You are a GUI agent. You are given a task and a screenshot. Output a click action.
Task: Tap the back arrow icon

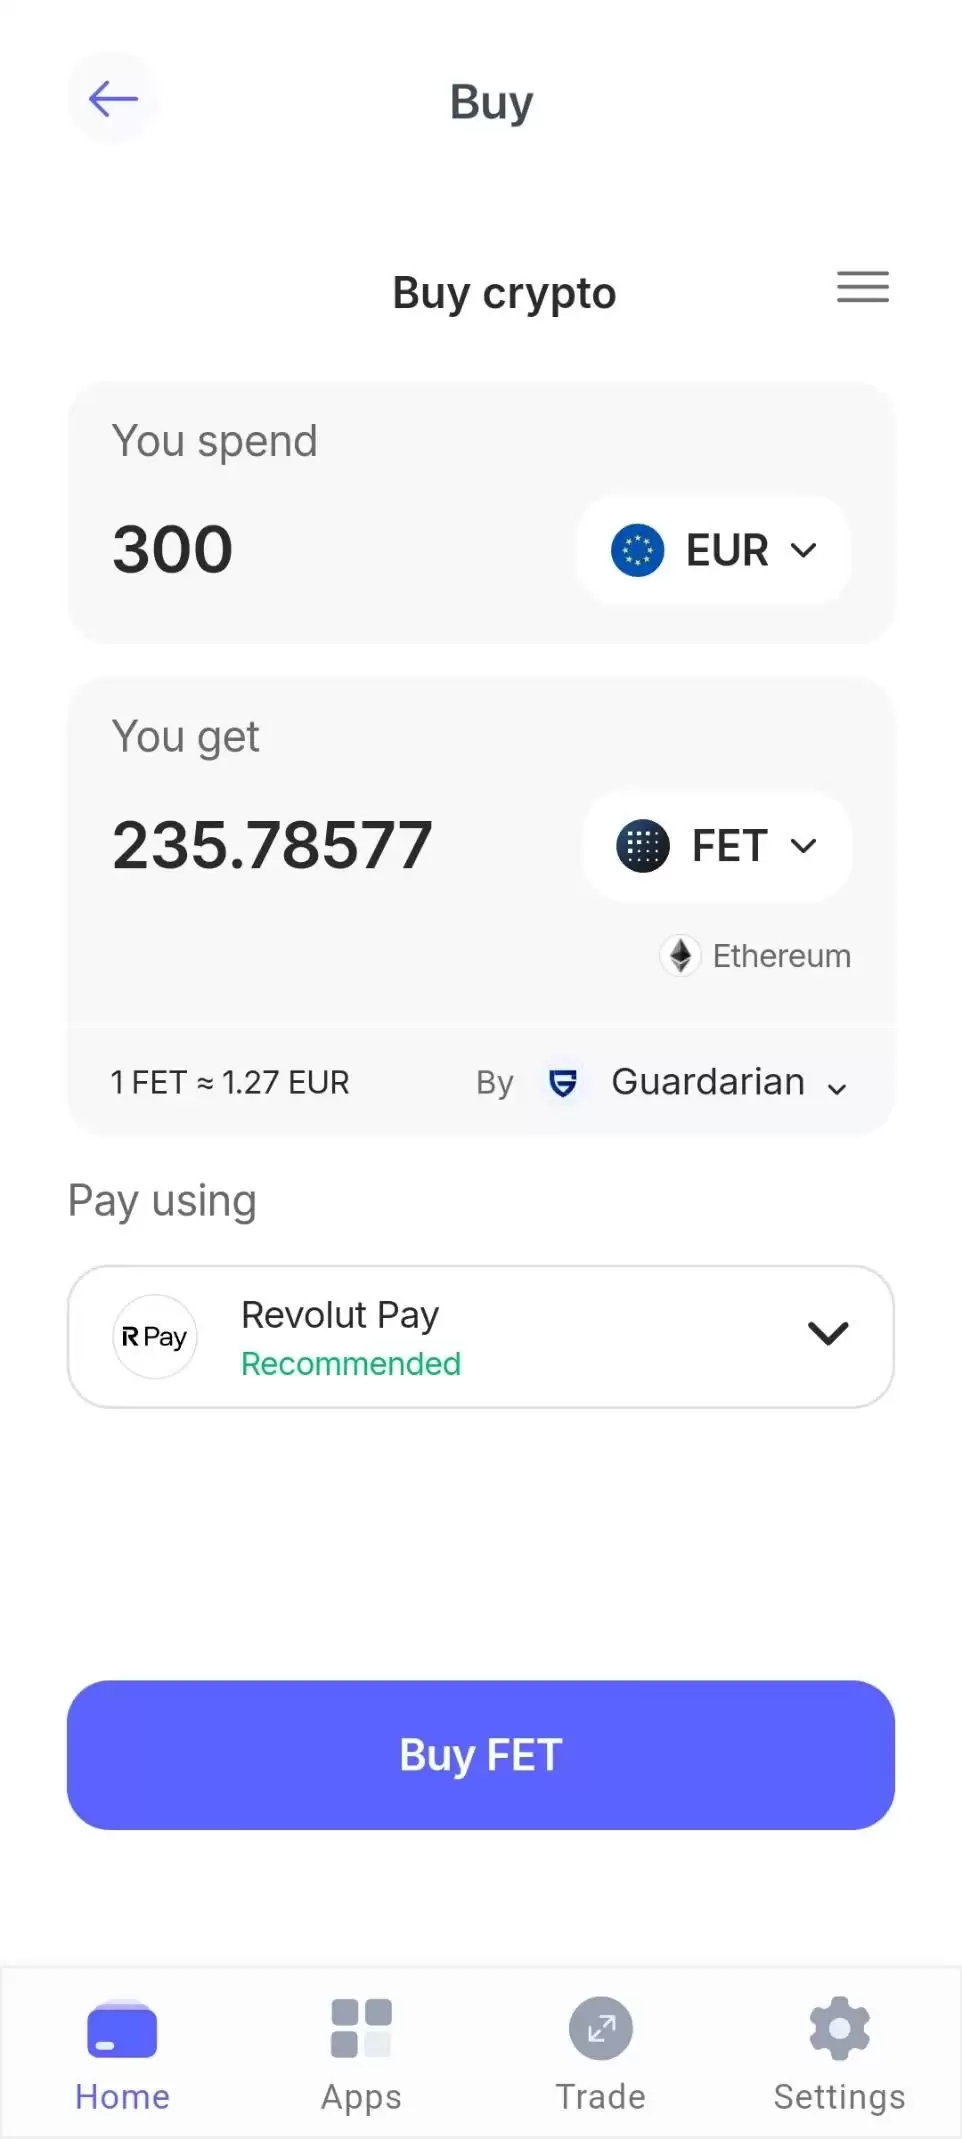pyautogui.click(x=112, y=98)
